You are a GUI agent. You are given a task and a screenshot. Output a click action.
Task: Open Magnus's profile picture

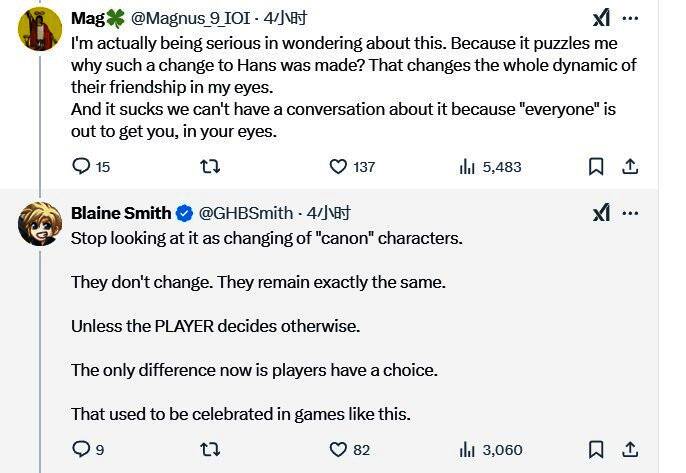[40, 28]
